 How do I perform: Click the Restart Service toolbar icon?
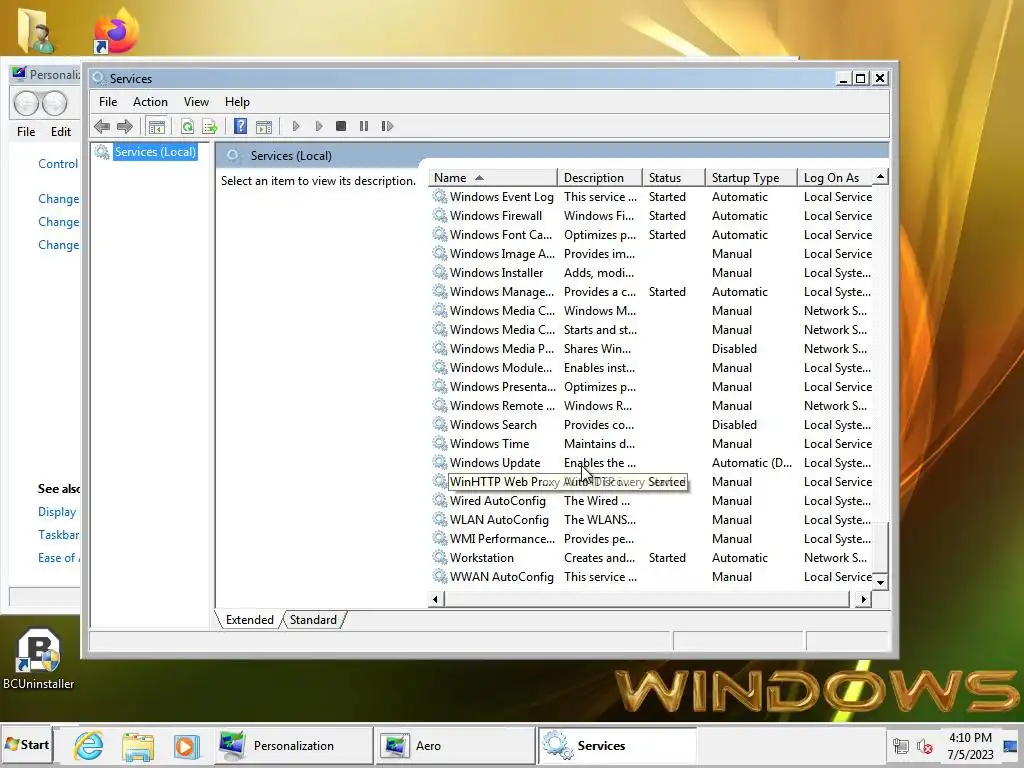tap(387, 126)
